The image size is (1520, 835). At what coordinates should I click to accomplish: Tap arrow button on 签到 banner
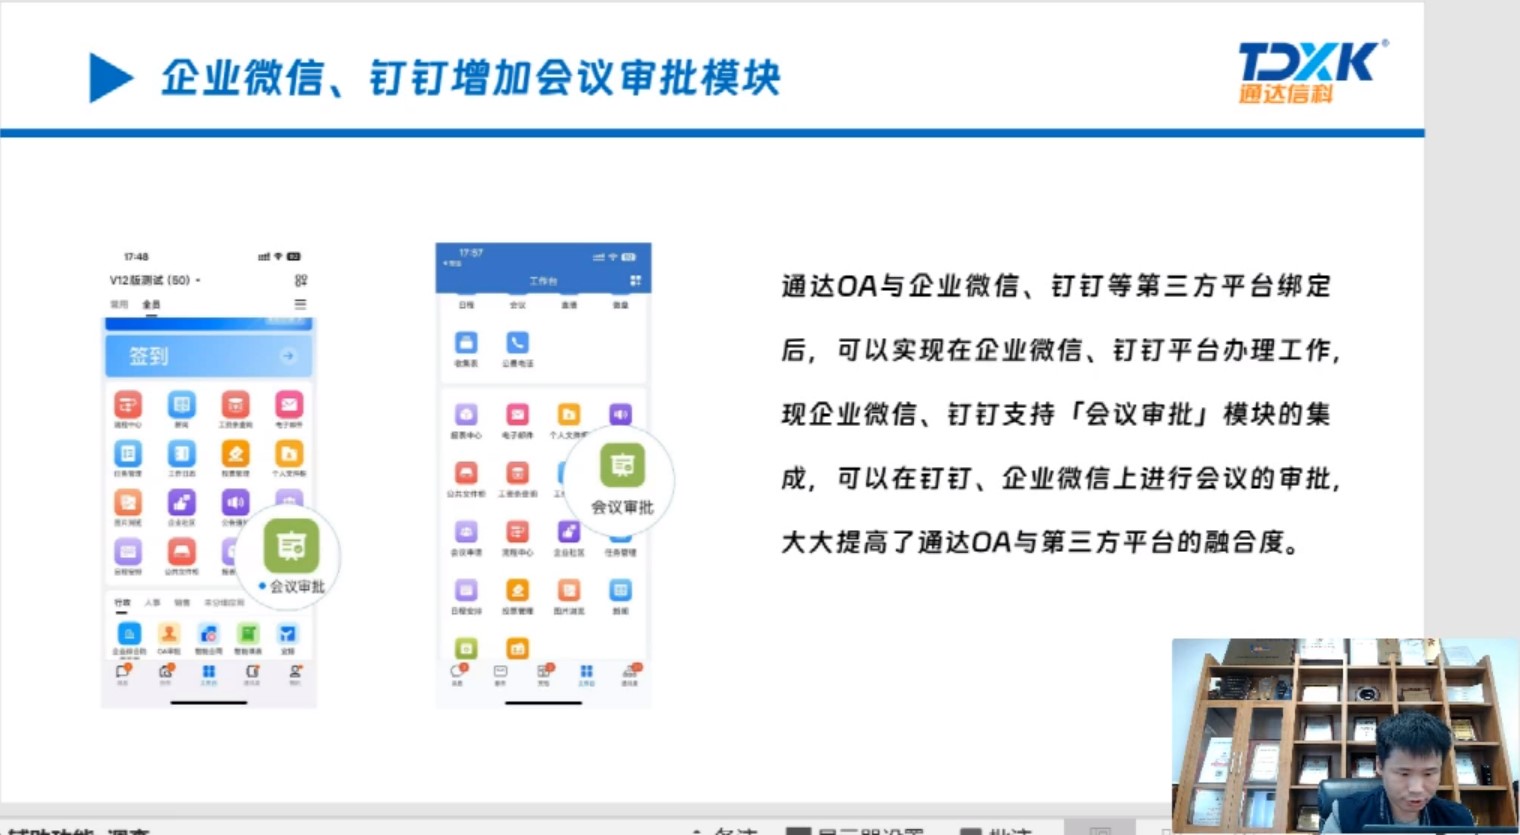tap(288, 356)
